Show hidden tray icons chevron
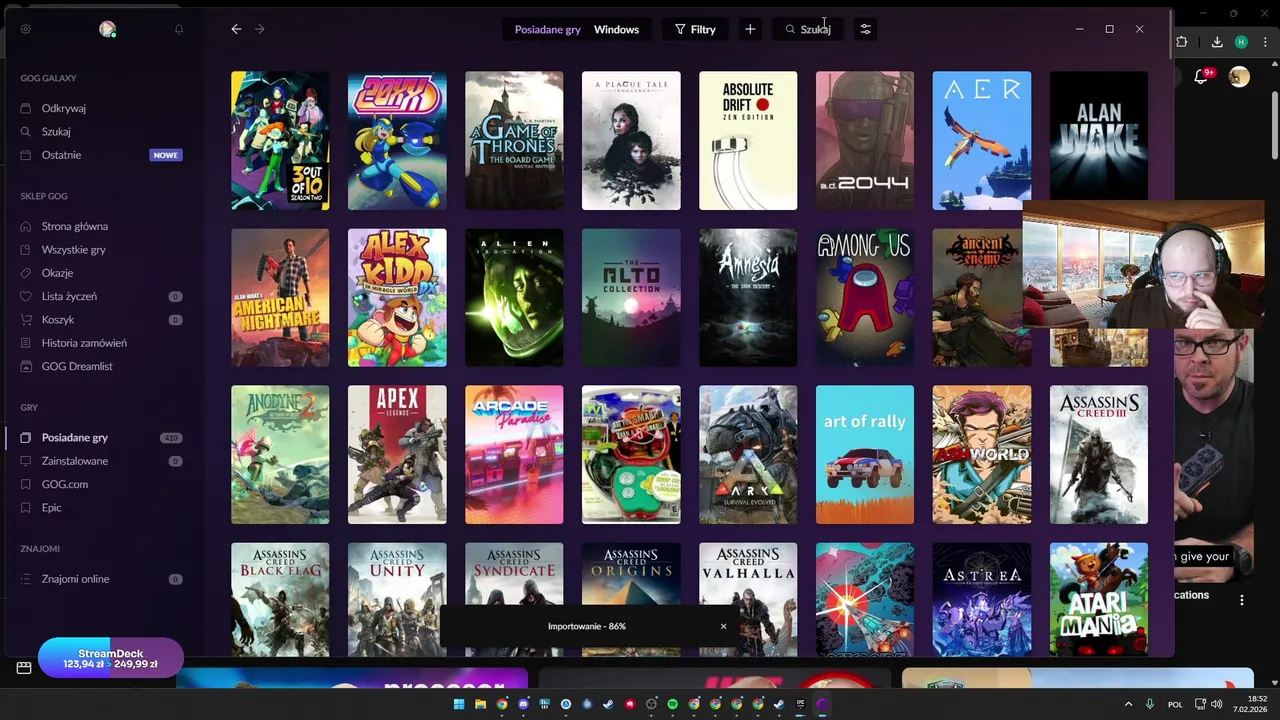 tap(1128, 704)
